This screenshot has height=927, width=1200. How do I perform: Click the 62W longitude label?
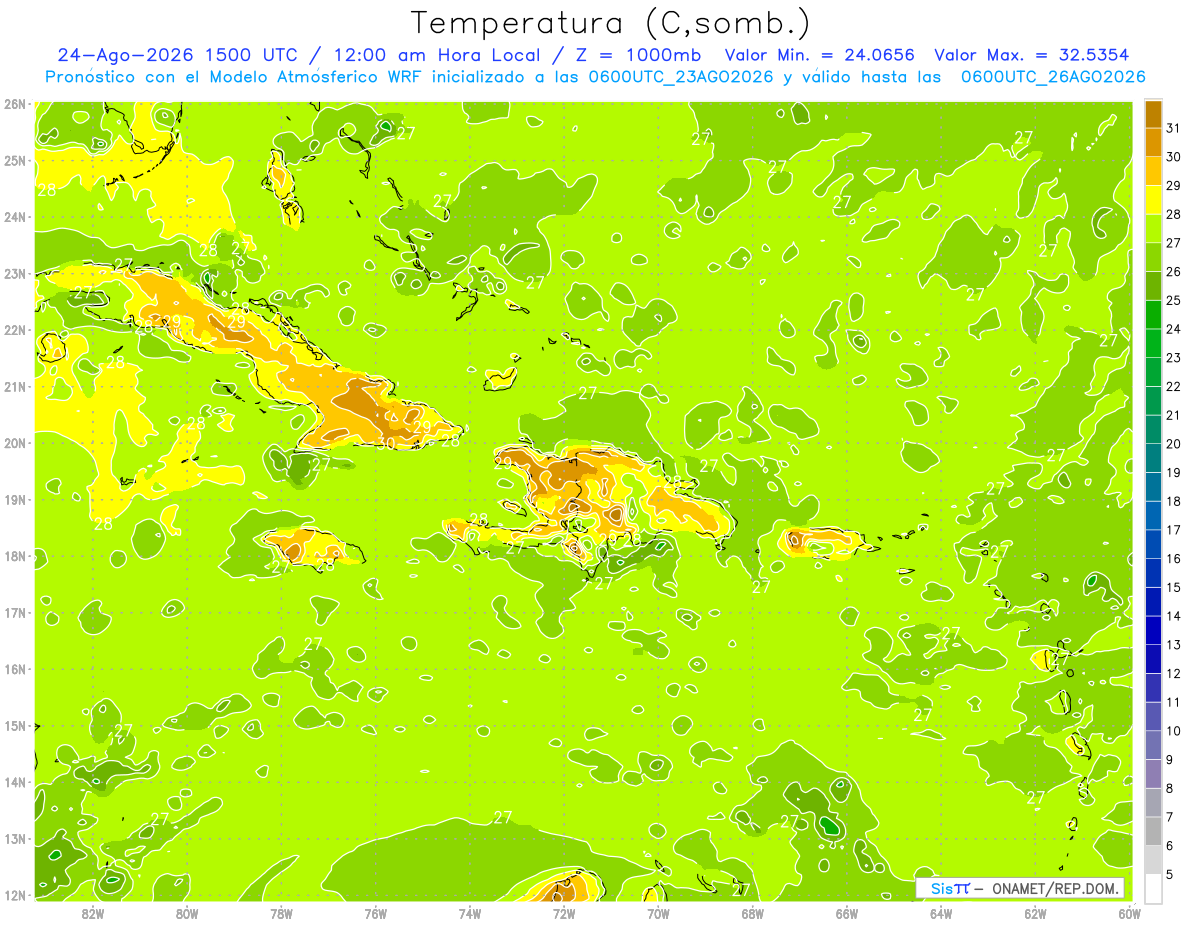[x=1035, y=913]
